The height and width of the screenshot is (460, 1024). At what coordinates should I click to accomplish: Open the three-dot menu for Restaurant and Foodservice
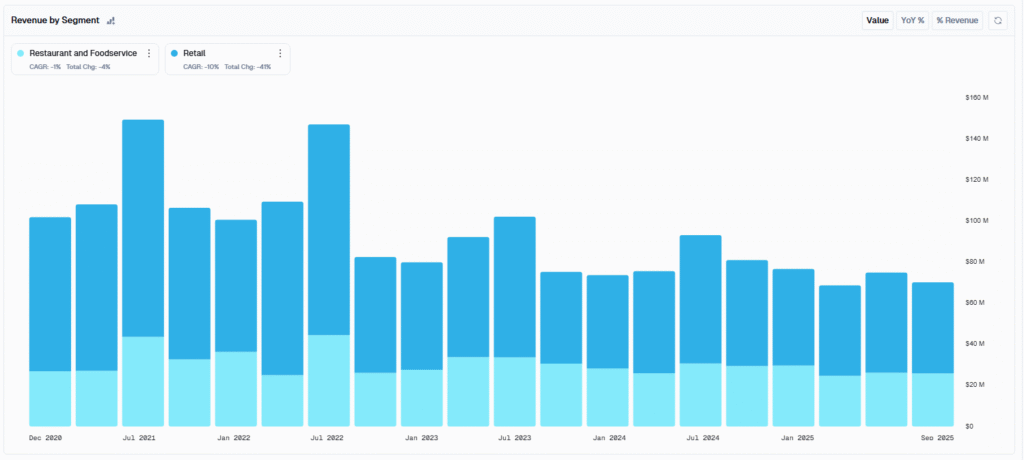pos(149,54)
